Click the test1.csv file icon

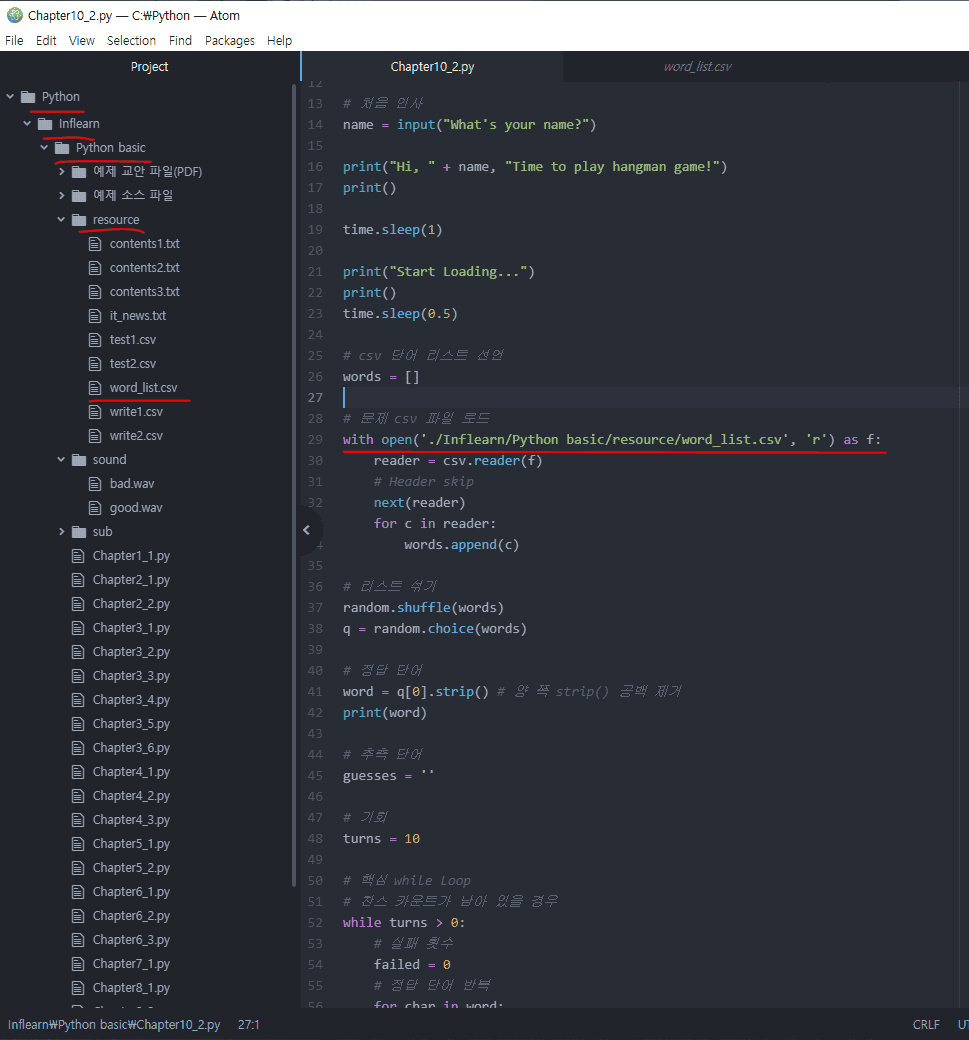click(x=96, y=340)
